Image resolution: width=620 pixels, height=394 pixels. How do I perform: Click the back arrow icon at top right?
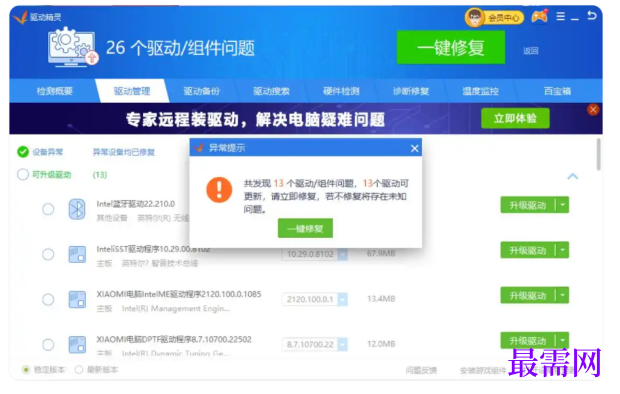point(592,16)
